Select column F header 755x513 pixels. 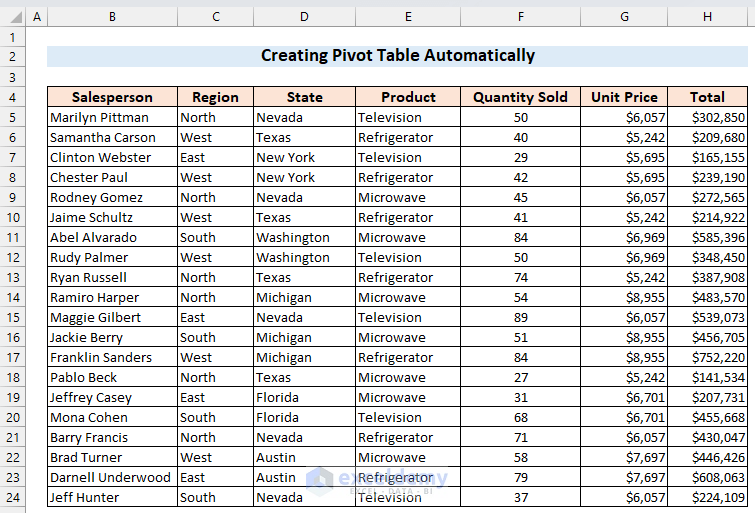(521, 17)
